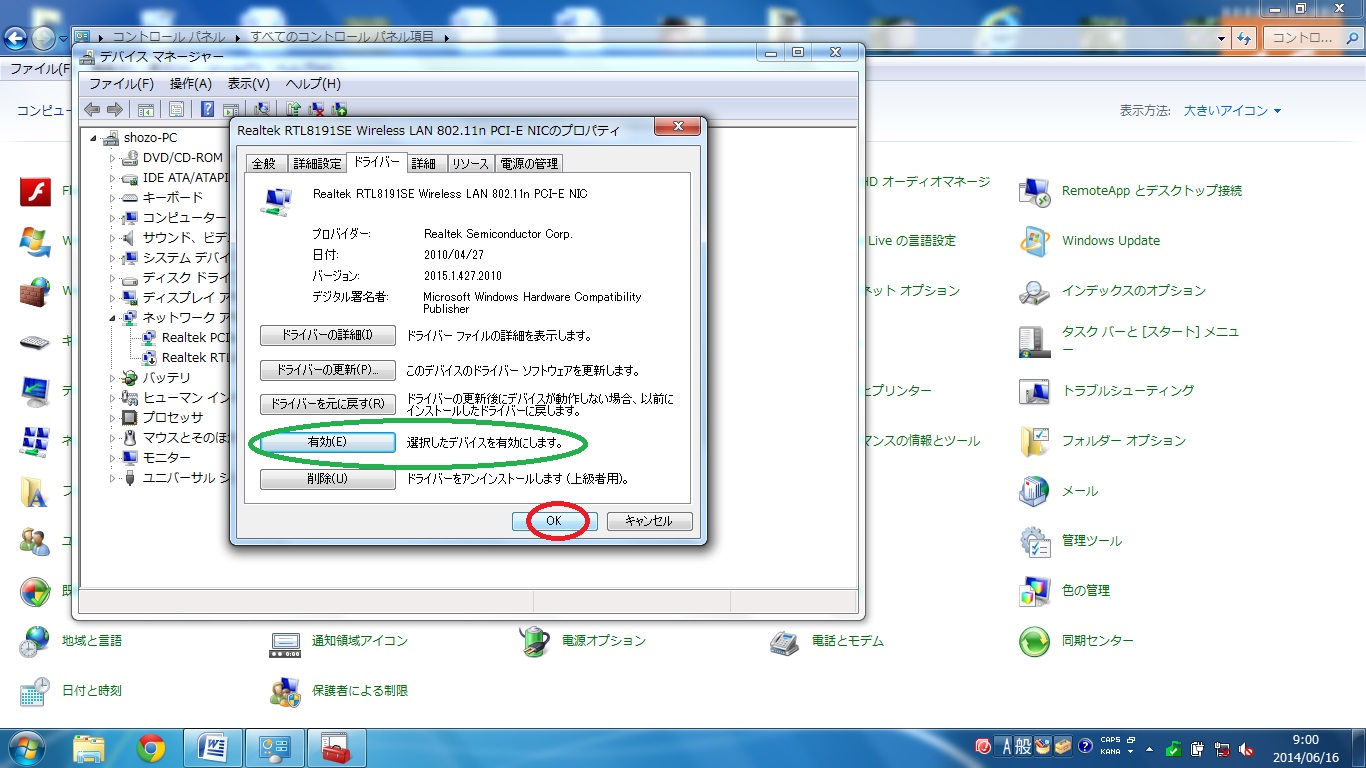Click Scan for hardware changes toolbar icon

pyautogui.click(x=262, y=109)
